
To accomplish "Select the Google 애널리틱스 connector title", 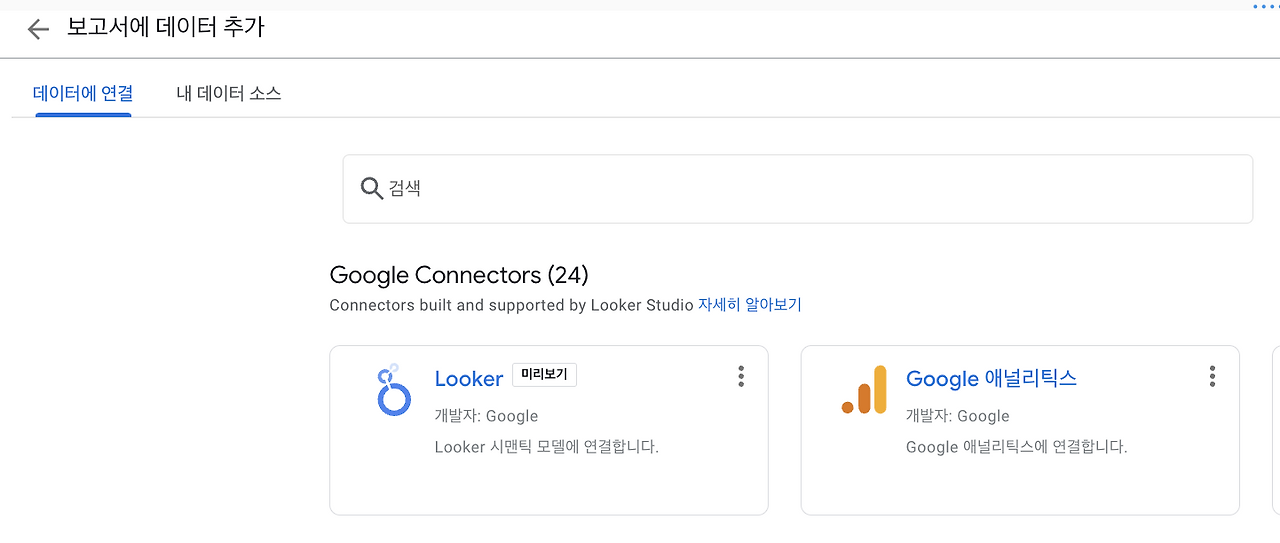I will pyautogui.click(x=990, y=379).
